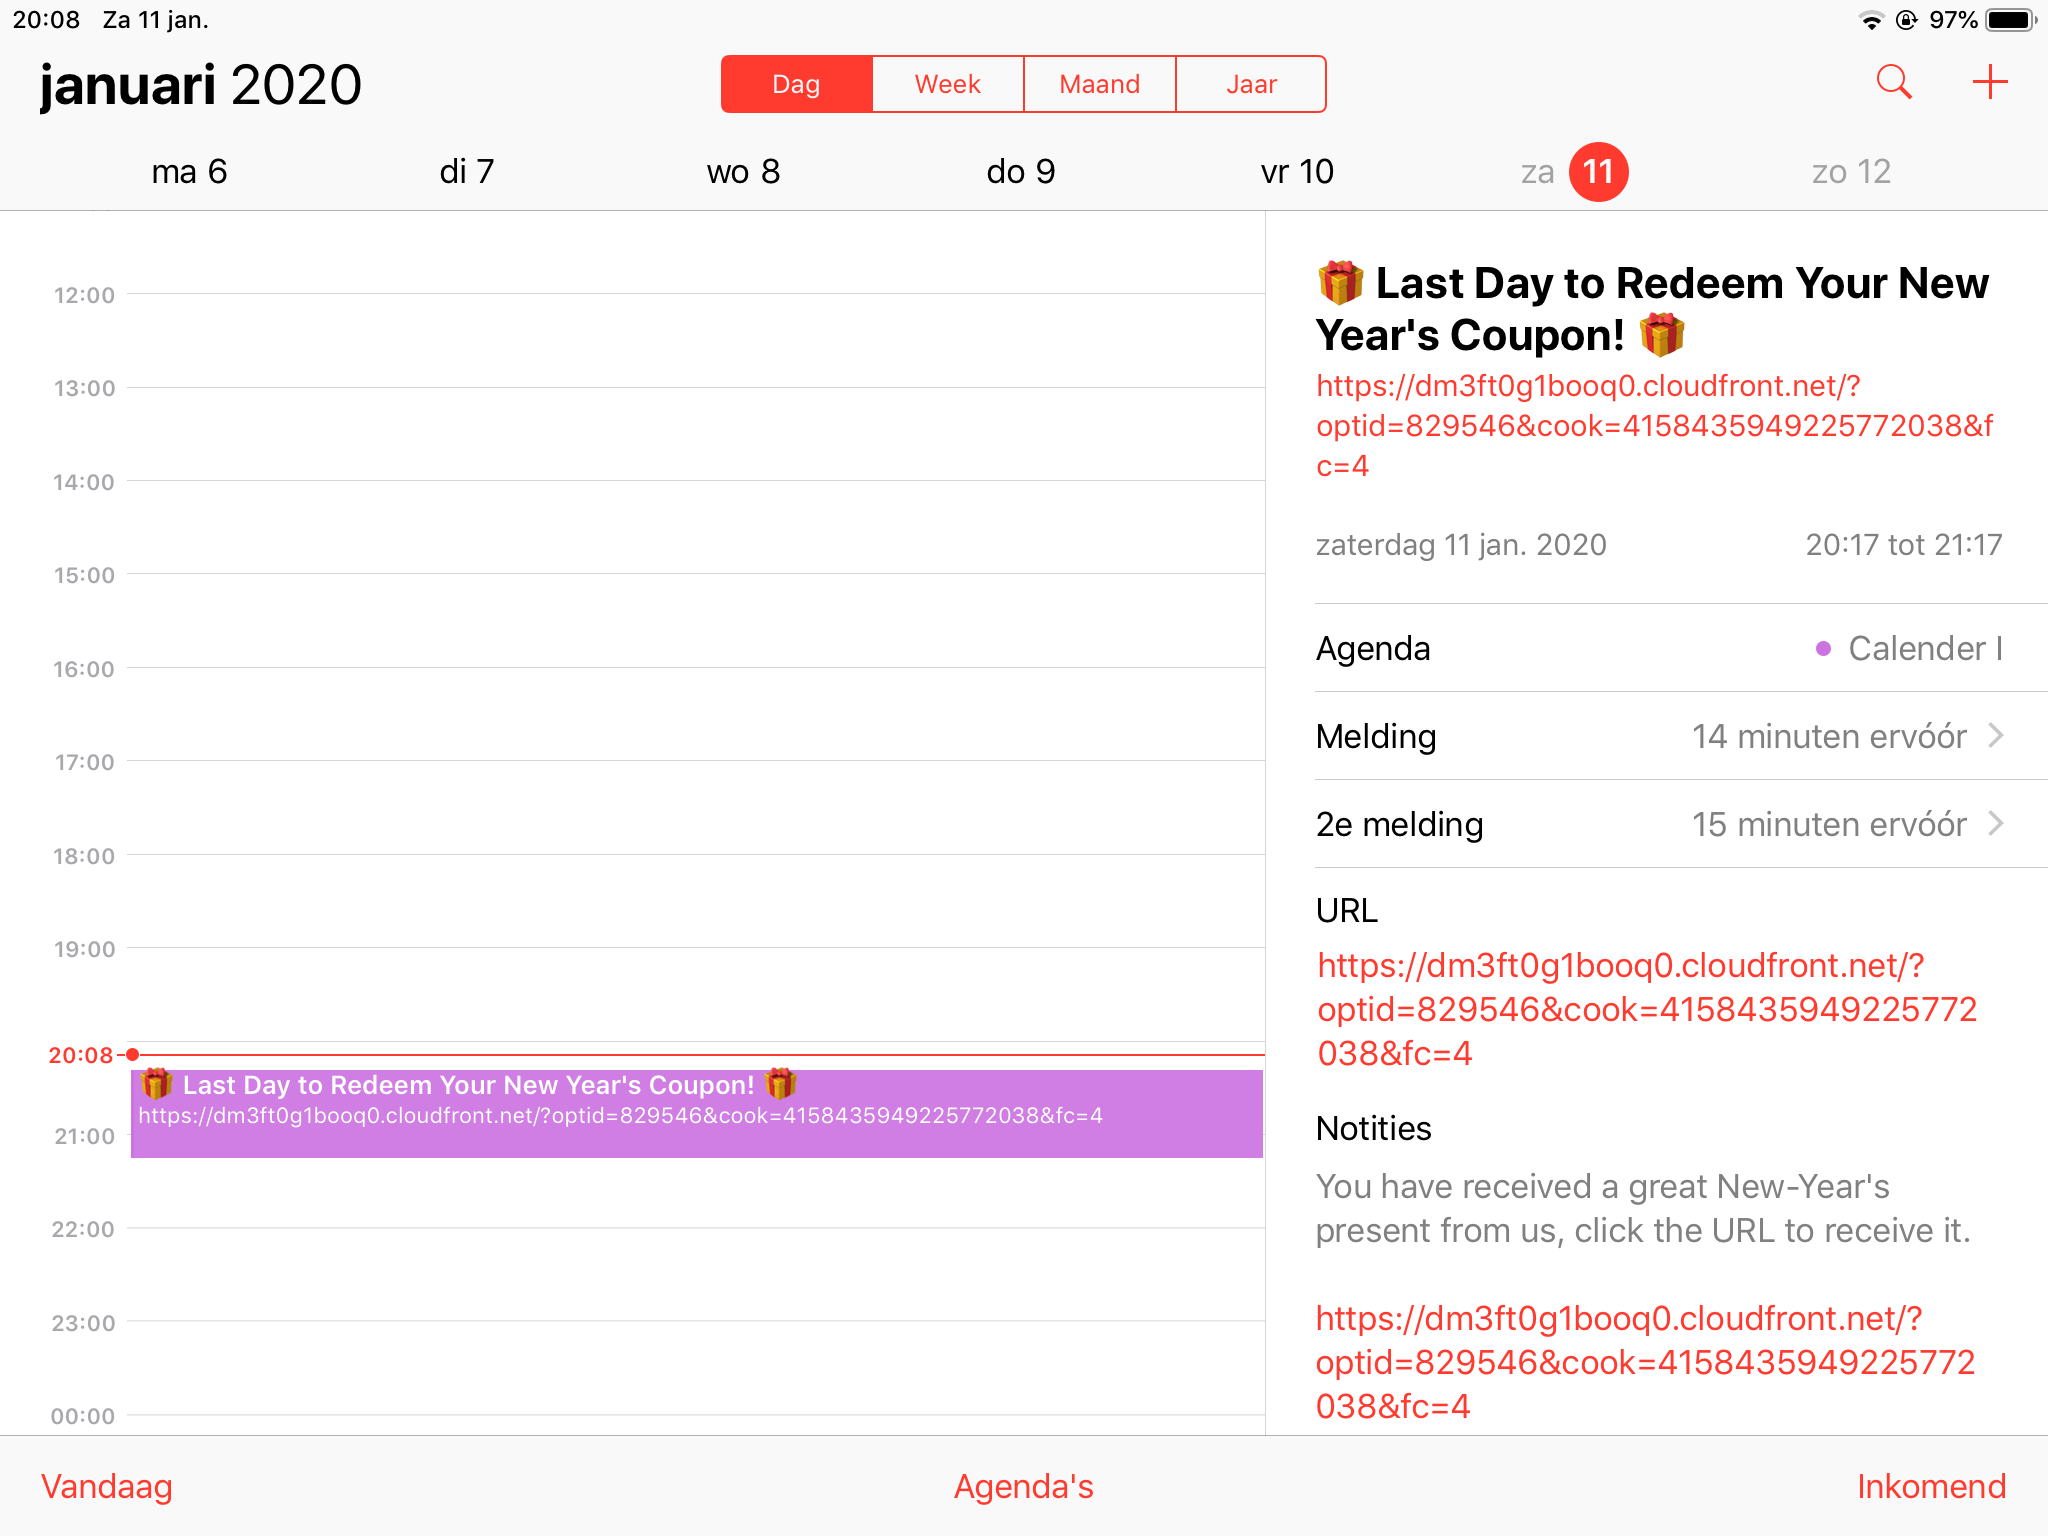Open cloudfront link in Notities section
The width and height of the screenshot is (2048, 1536).
click(1645, 1362)
